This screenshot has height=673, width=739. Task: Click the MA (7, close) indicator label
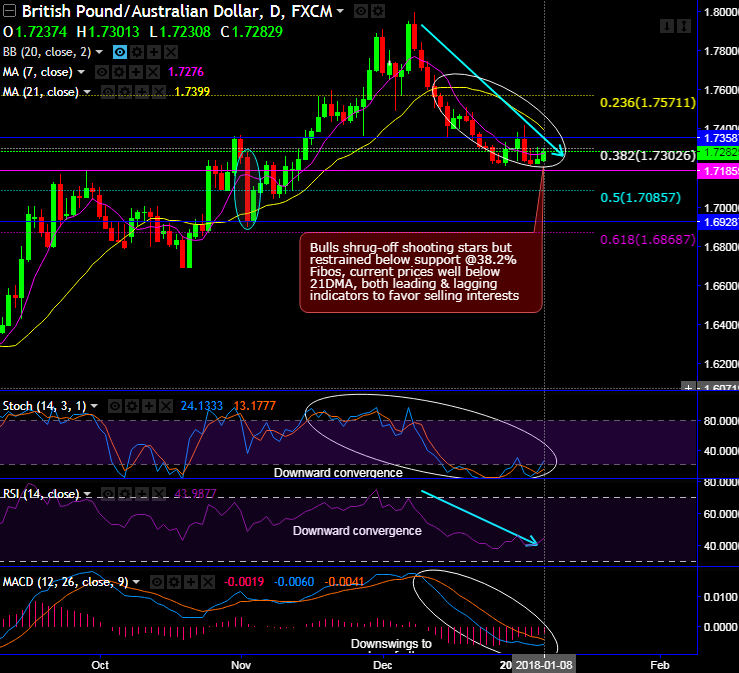(x=38, y=72)
